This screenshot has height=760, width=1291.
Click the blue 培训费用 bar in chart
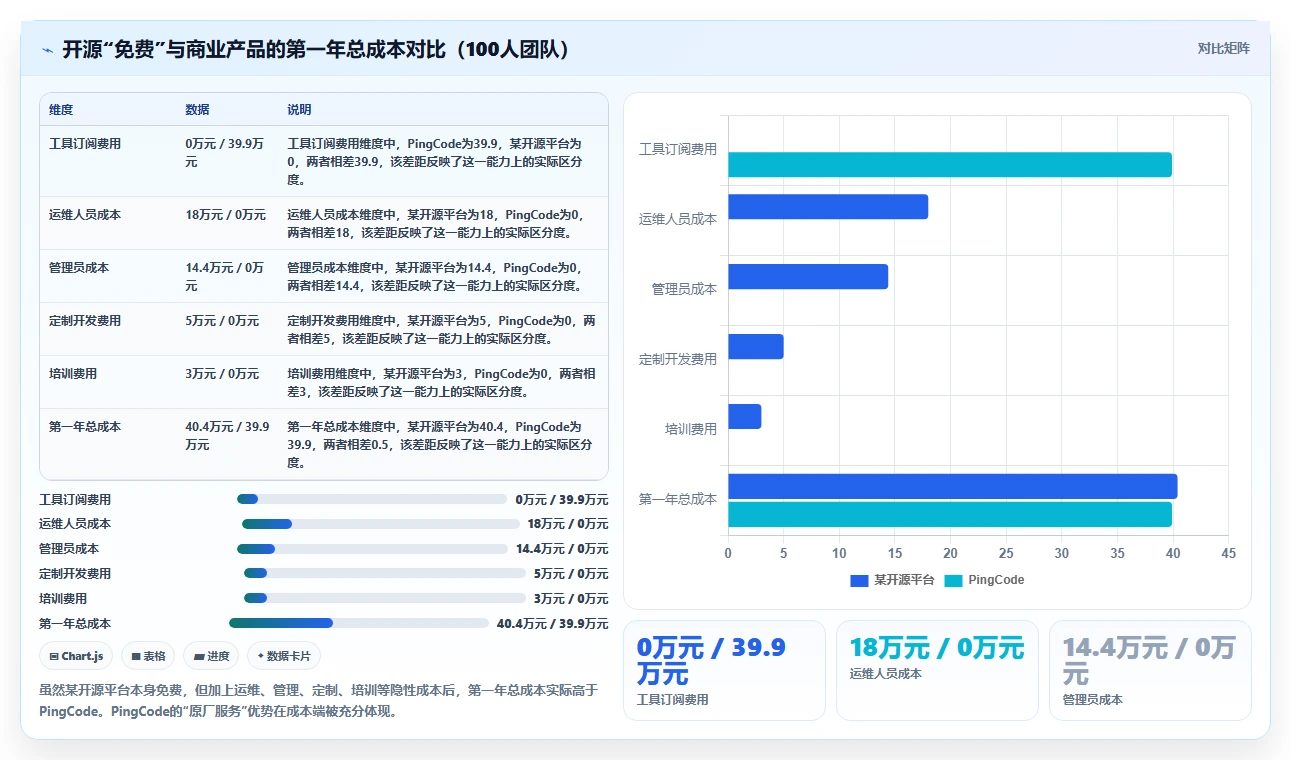coord(745,417)
